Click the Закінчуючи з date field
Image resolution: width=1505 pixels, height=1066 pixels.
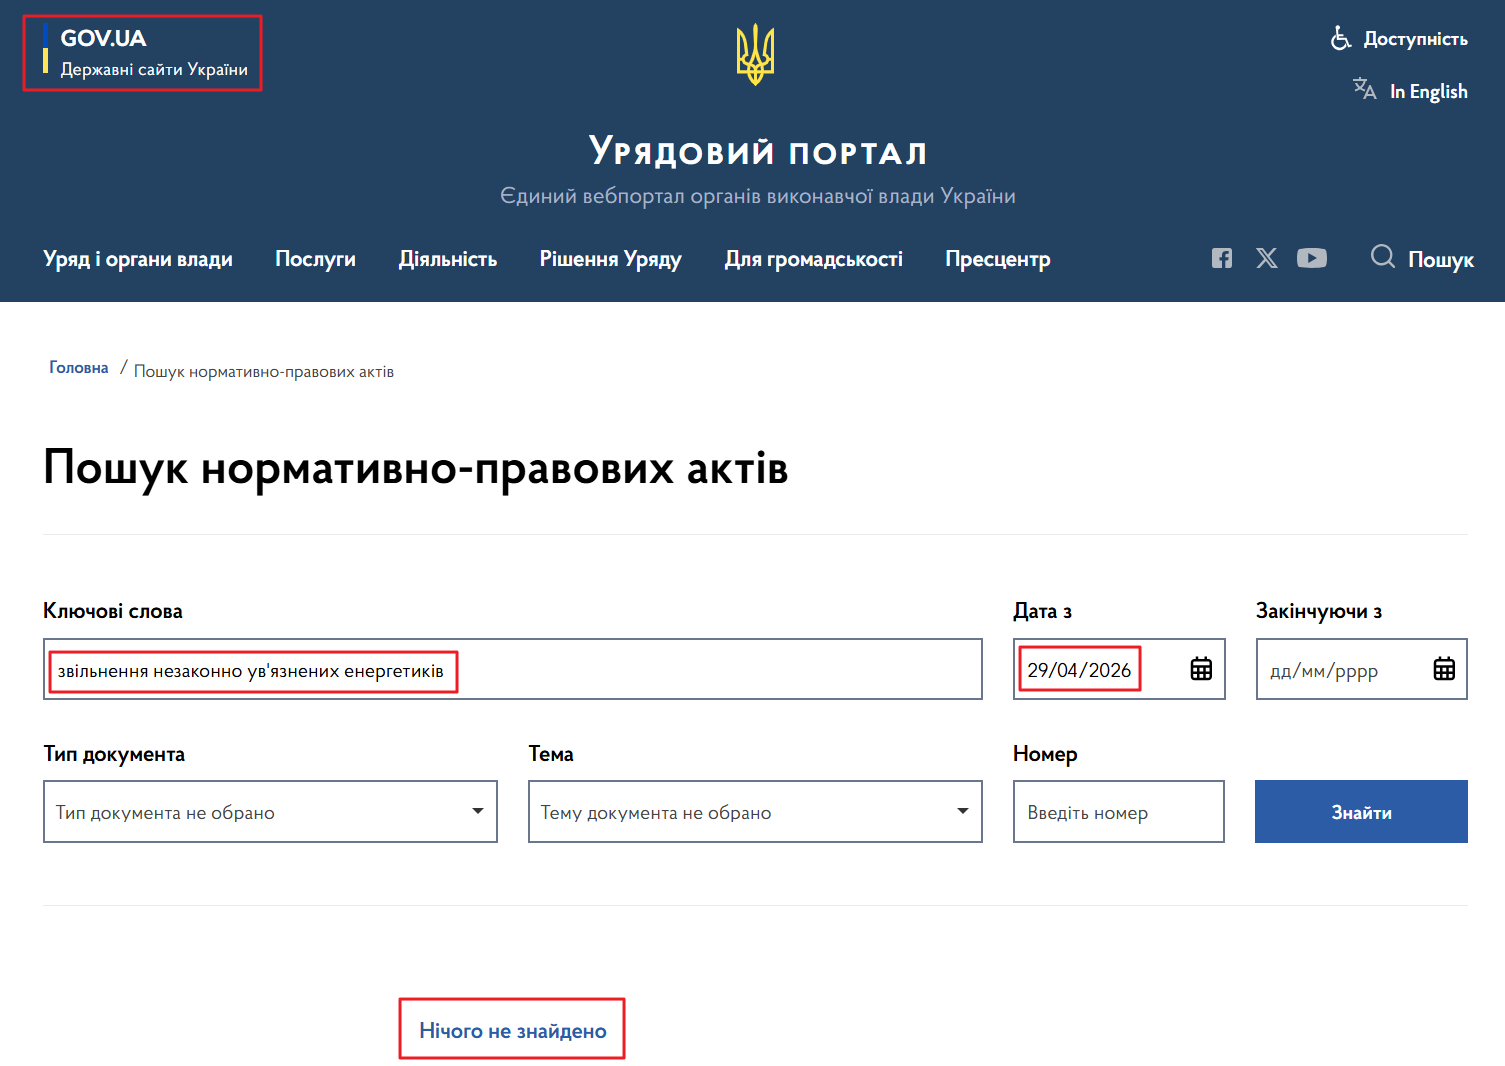1361,669
